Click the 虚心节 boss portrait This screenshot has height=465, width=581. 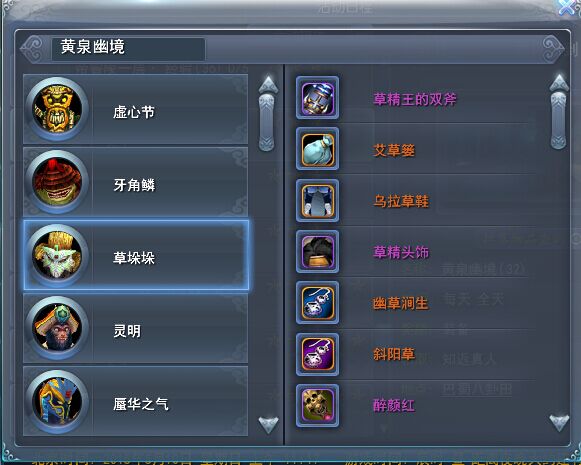point(57,109)
